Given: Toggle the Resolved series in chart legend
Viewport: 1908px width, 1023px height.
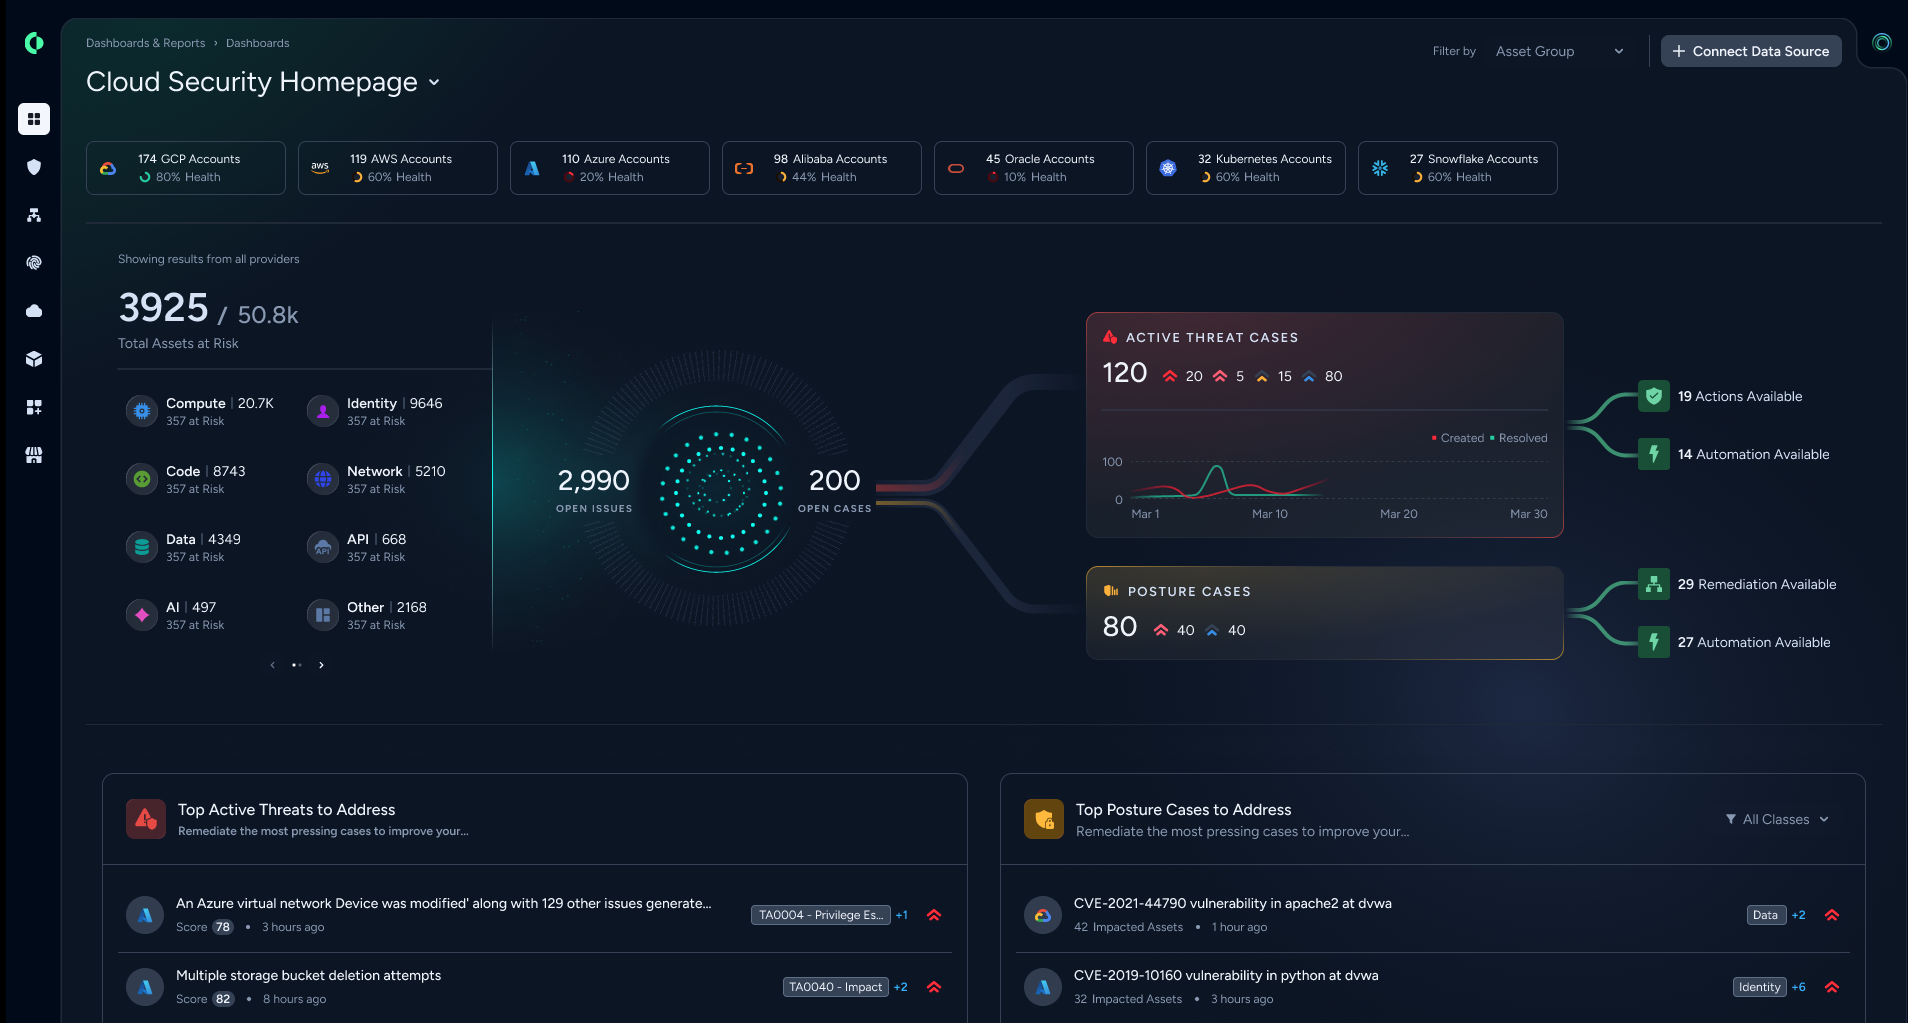Looking at the screenshot, I should click(1519, 438).
